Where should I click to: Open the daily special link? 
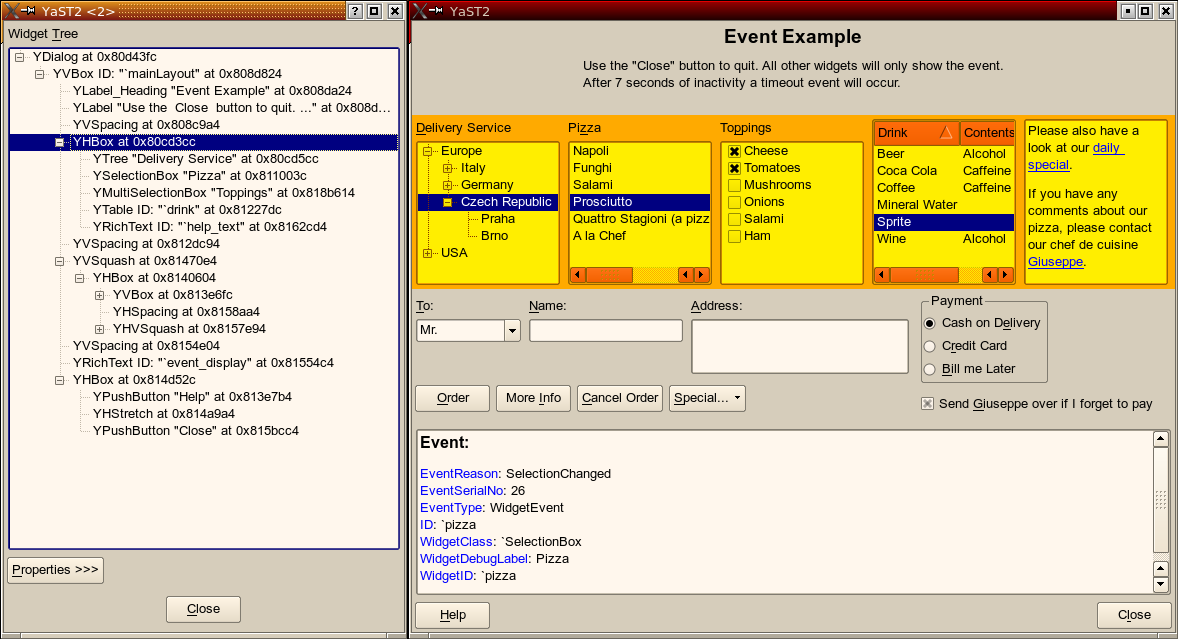[x=1107, y=148]
